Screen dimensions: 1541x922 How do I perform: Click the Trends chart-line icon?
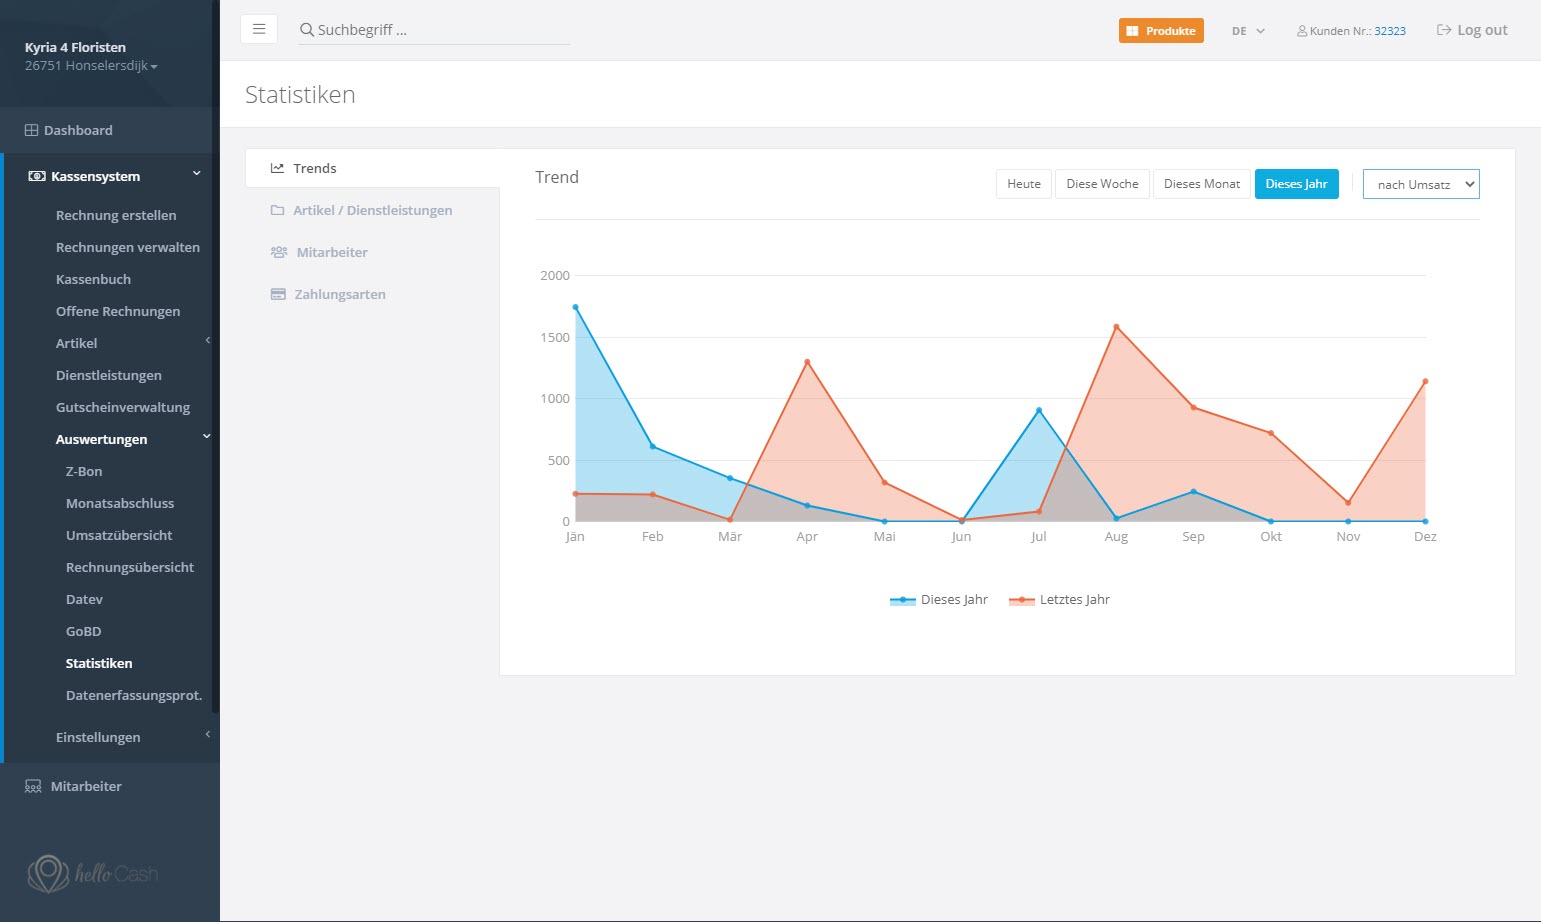pyautogui.click(x=277, y=168)
